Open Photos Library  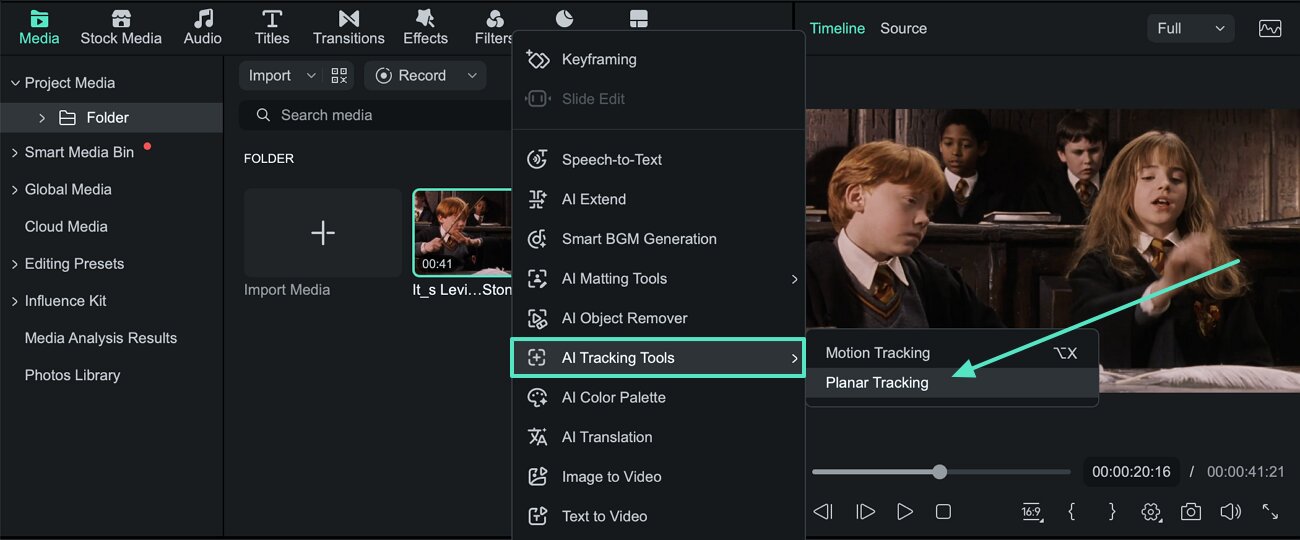pyautogui.click(x=72, y=375)
